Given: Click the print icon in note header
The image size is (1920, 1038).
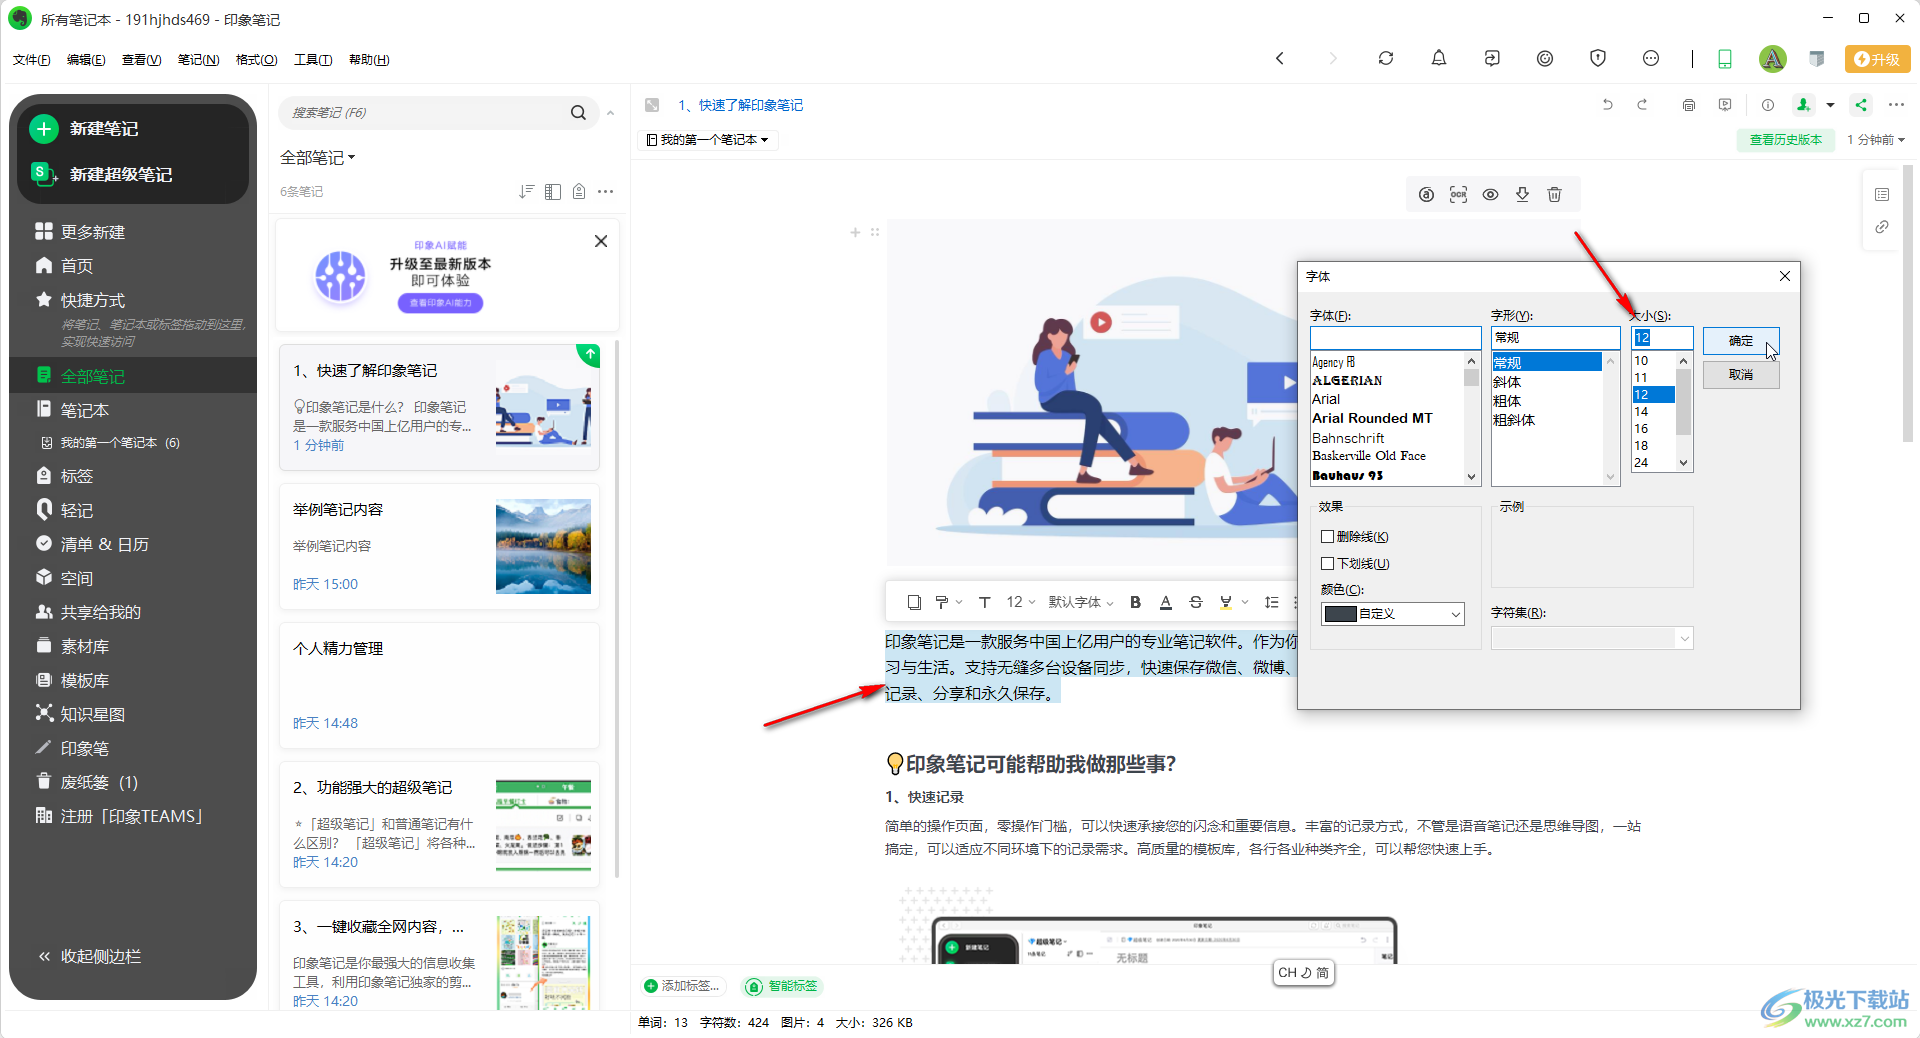Looking at the screenshot, I should pyautogui.click(x=1689, y=105).
